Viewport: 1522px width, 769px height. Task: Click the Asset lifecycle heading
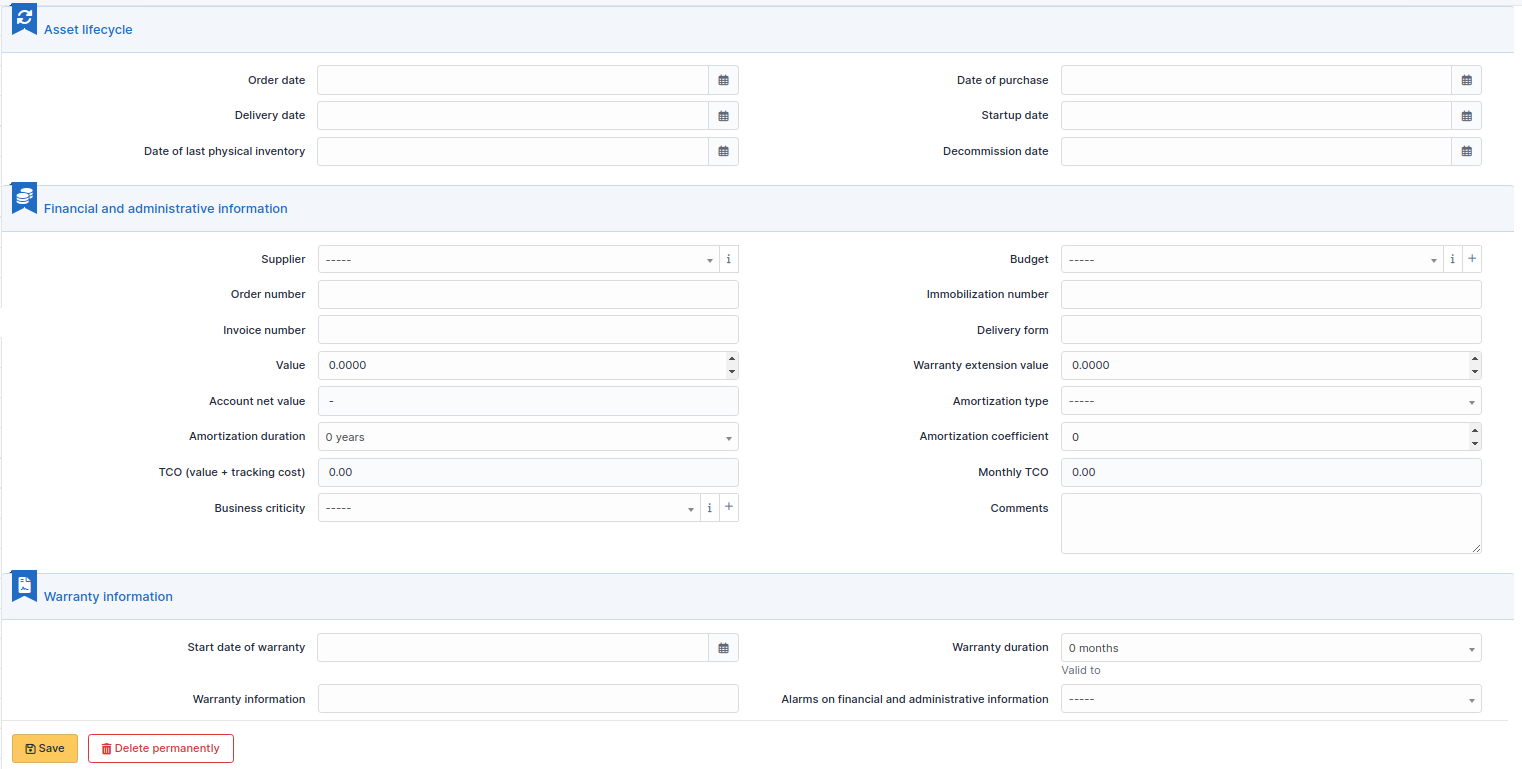pyautogui.click(x=88, y=30)
